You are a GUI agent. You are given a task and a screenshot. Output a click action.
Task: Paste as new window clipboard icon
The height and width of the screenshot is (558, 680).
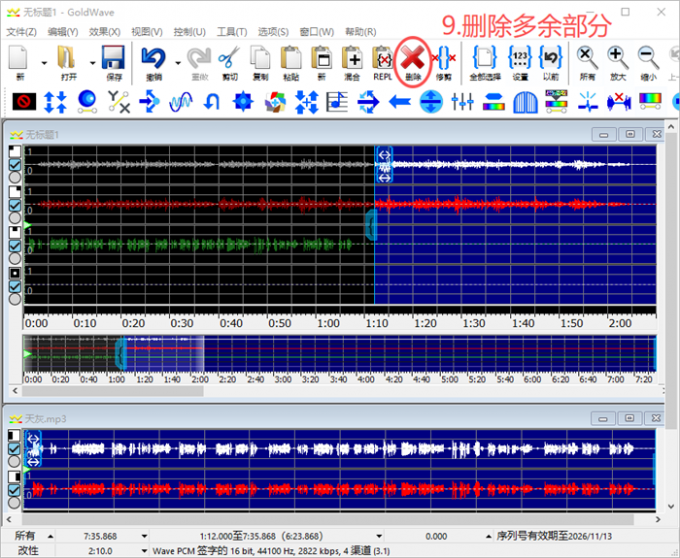tap(321, 58)
